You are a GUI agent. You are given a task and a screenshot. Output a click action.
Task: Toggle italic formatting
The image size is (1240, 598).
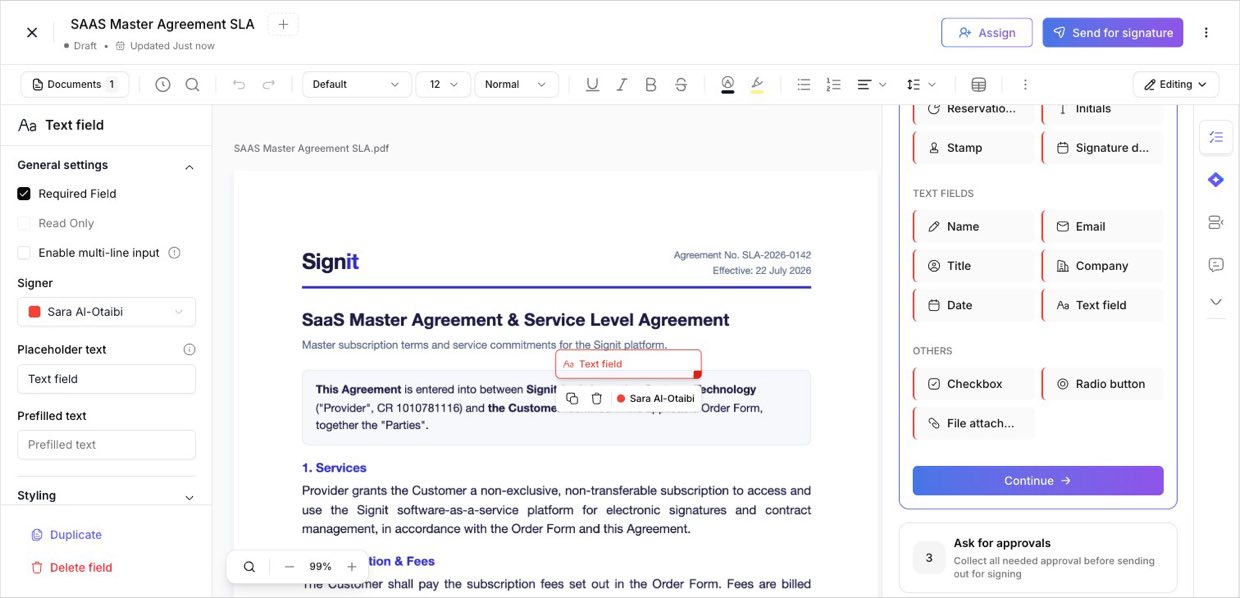tap(622, 84)
